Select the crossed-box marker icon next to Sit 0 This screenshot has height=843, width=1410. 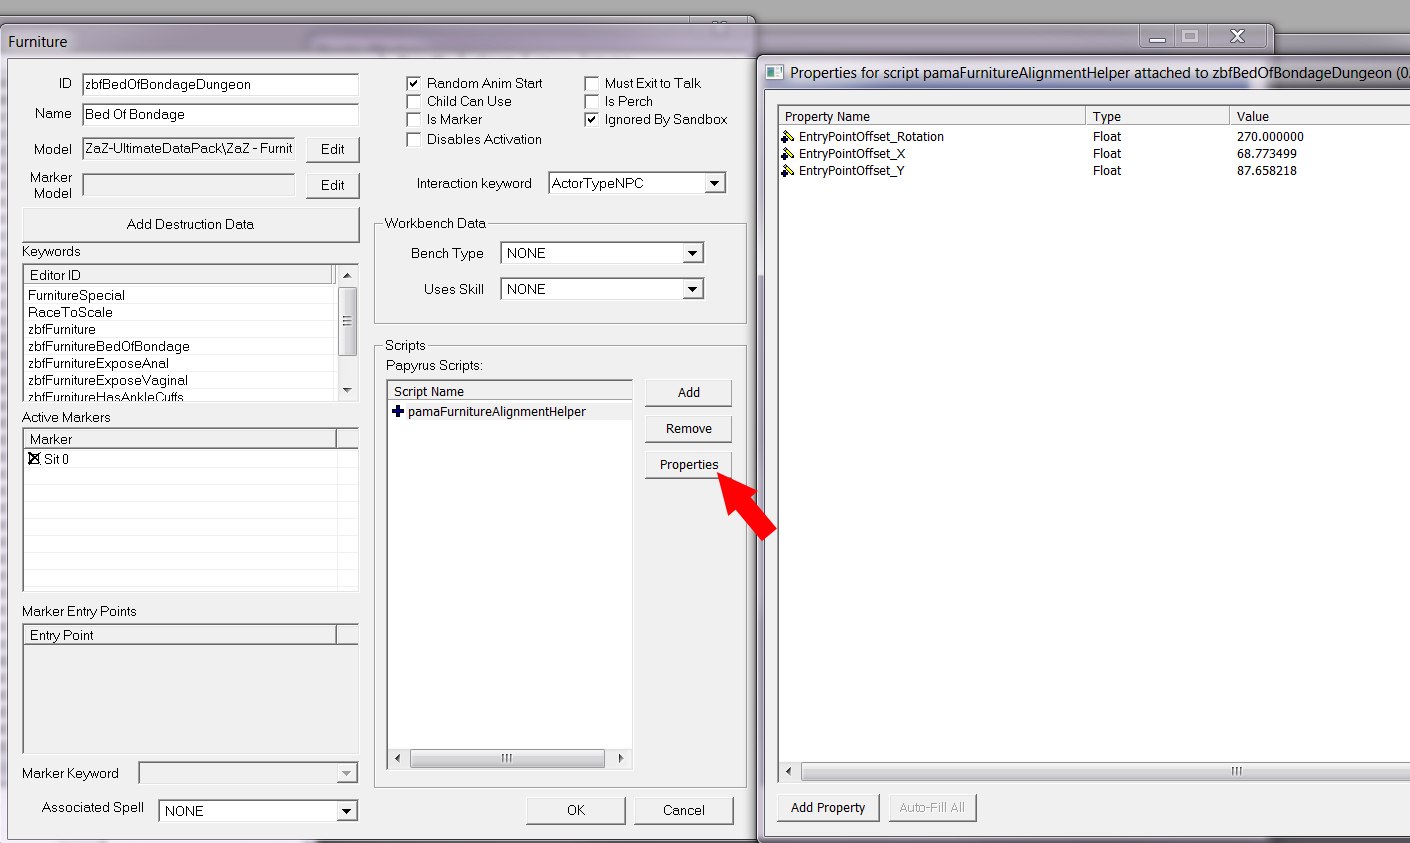coord(33,459)
